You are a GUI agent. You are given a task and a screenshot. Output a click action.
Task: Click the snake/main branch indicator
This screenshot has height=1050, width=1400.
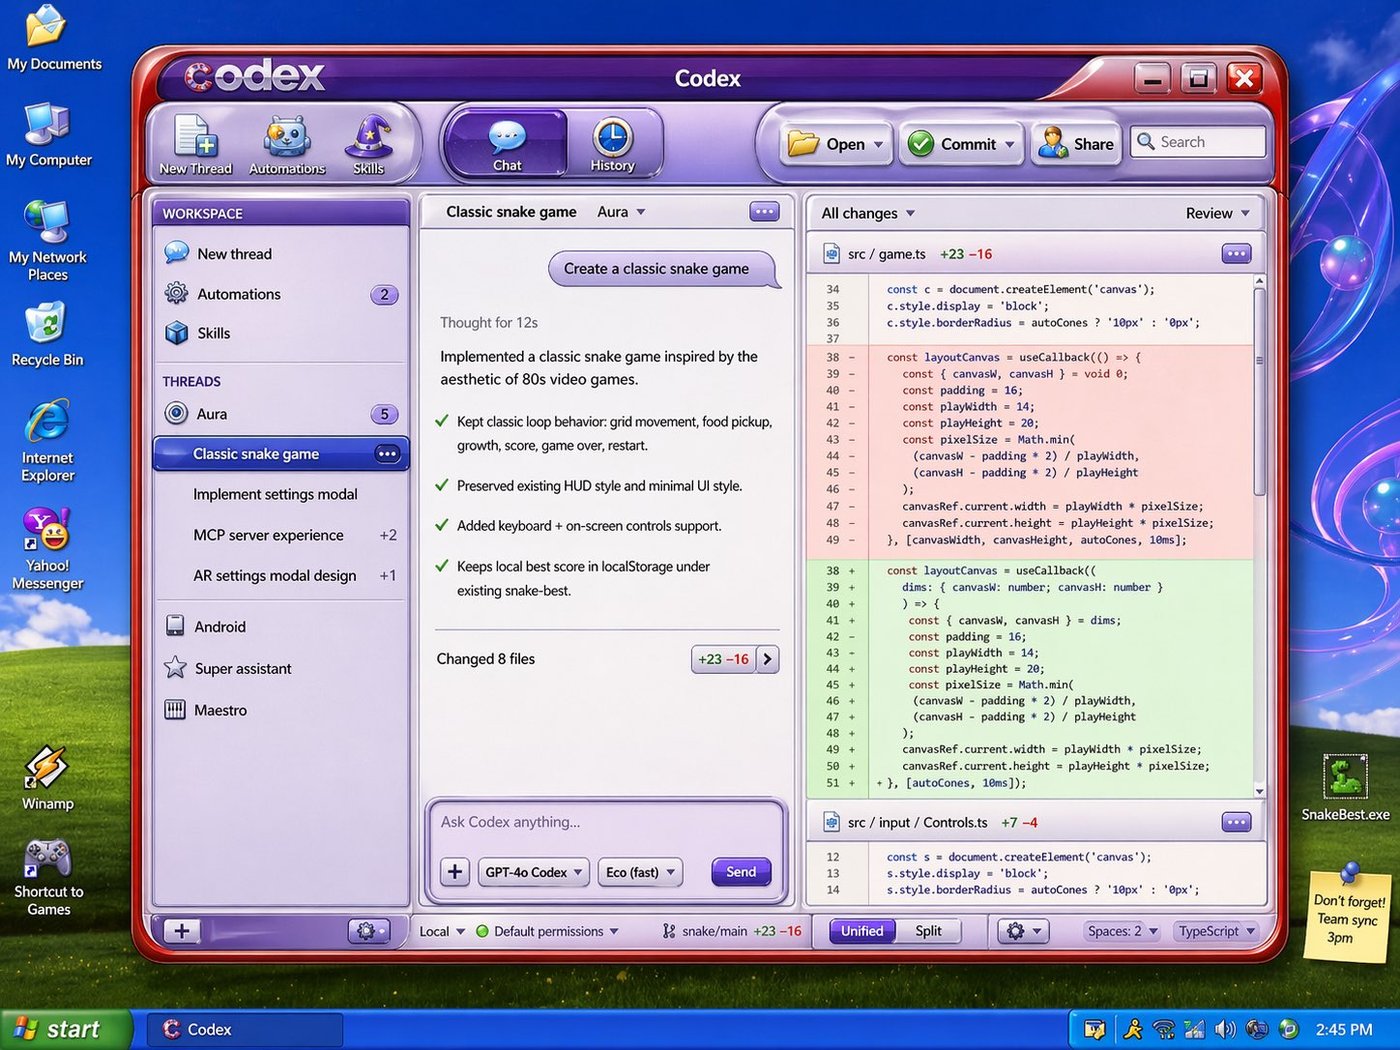pyautogui.click(x=731, y=931)
